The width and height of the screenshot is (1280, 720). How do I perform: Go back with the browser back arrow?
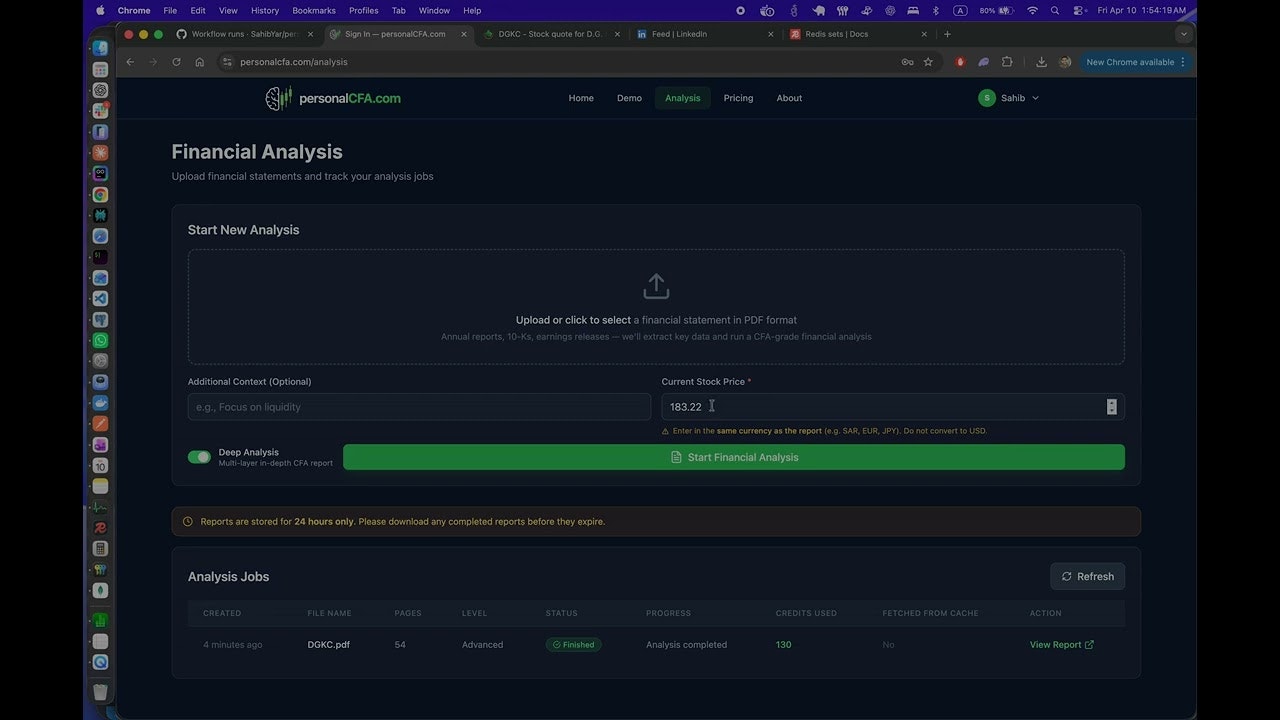[x=130, y=62]
